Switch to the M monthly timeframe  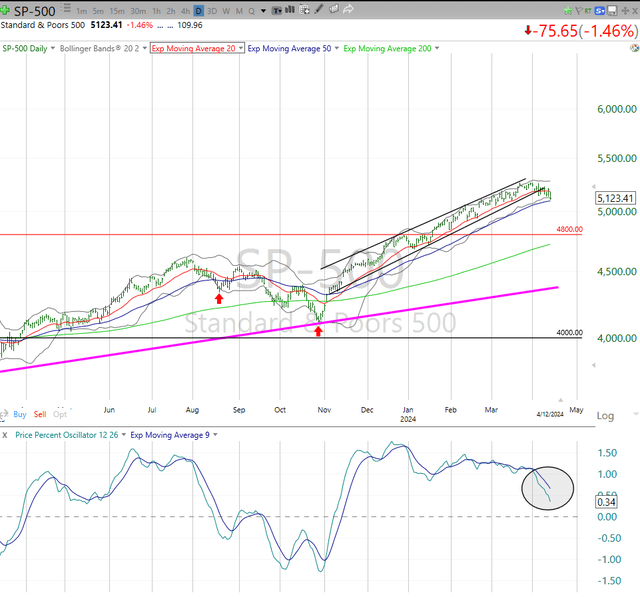[x=239, y=11]
